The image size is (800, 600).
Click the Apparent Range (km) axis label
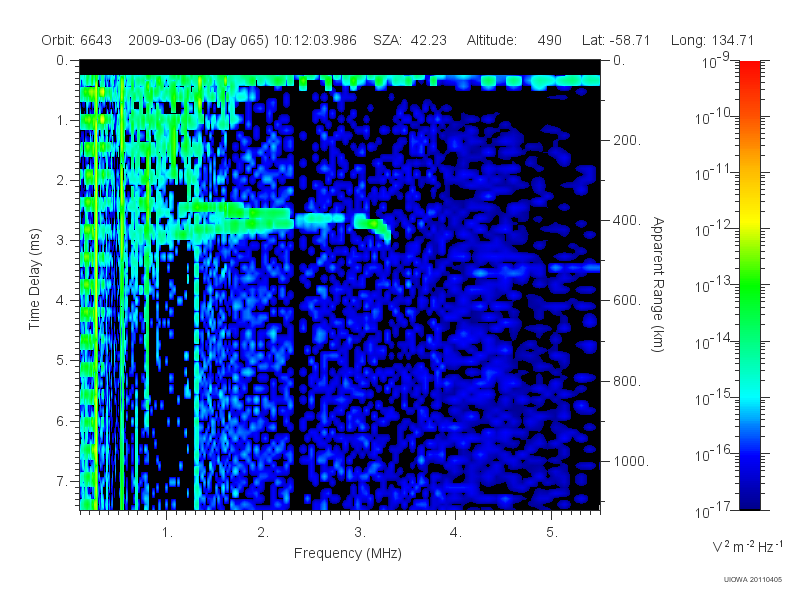click(658, 284)
